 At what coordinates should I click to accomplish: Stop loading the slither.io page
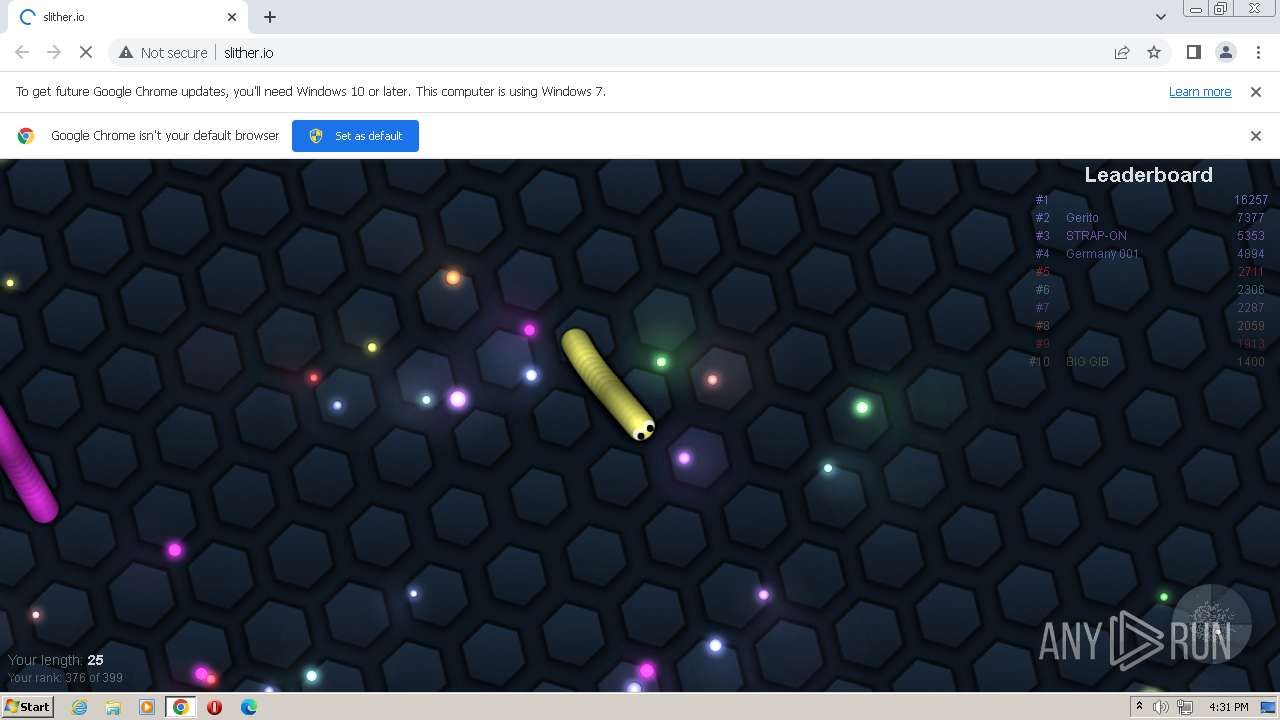pyautogui.click(x=86, y=52)
